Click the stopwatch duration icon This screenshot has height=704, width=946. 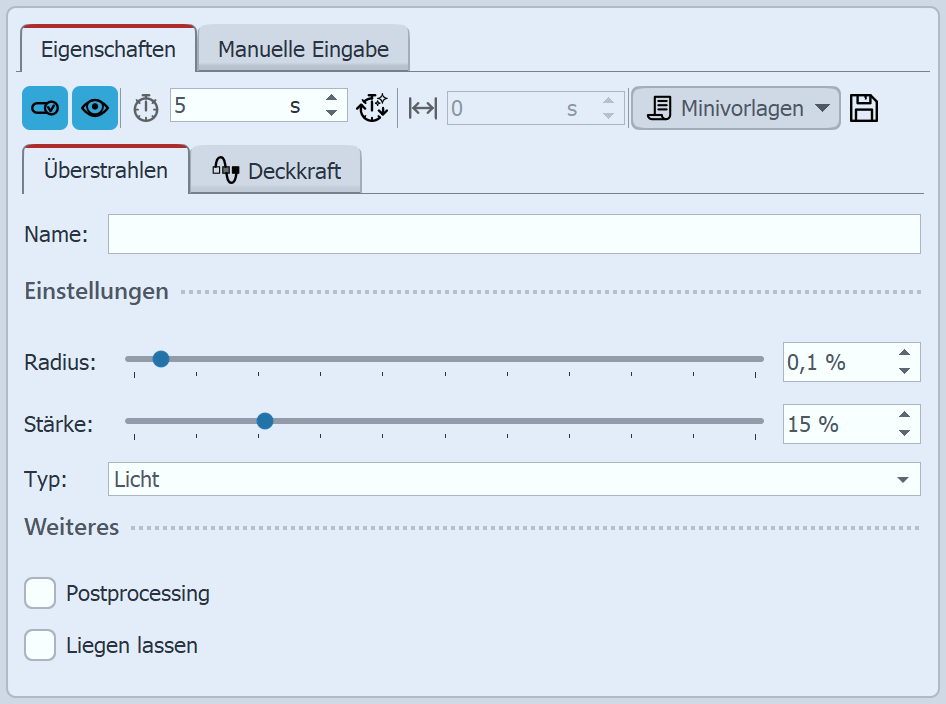(145, 107)
